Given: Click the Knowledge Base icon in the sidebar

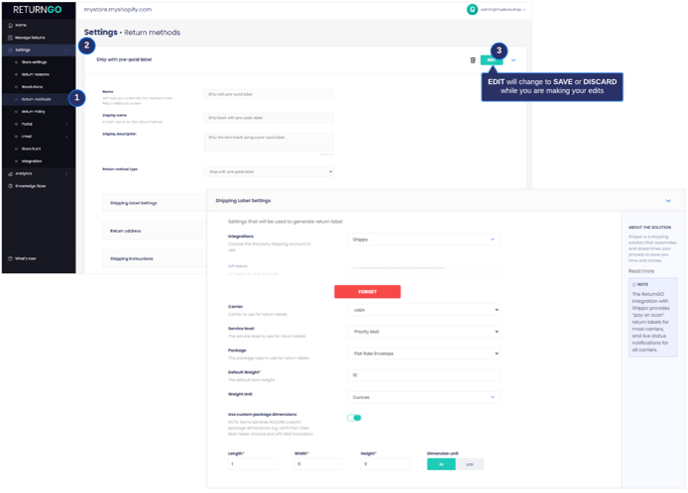Looking at the screenshot, I should 11,186.
